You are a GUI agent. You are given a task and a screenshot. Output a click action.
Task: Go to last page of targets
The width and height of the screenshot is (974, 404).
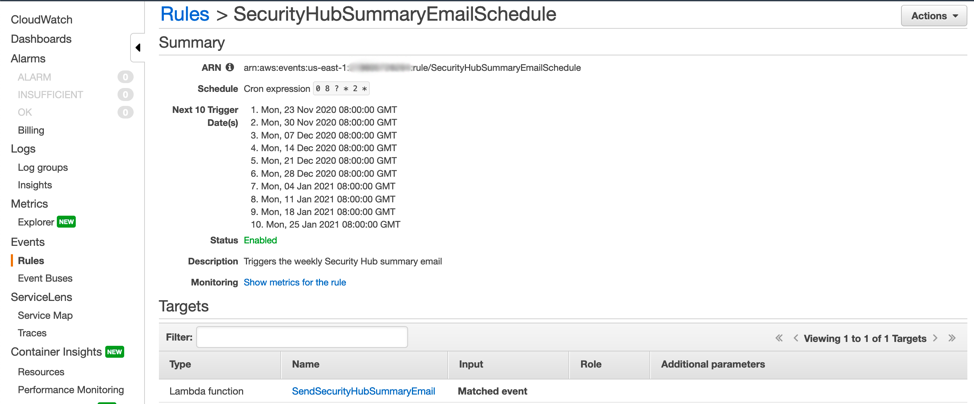(952, 339)
